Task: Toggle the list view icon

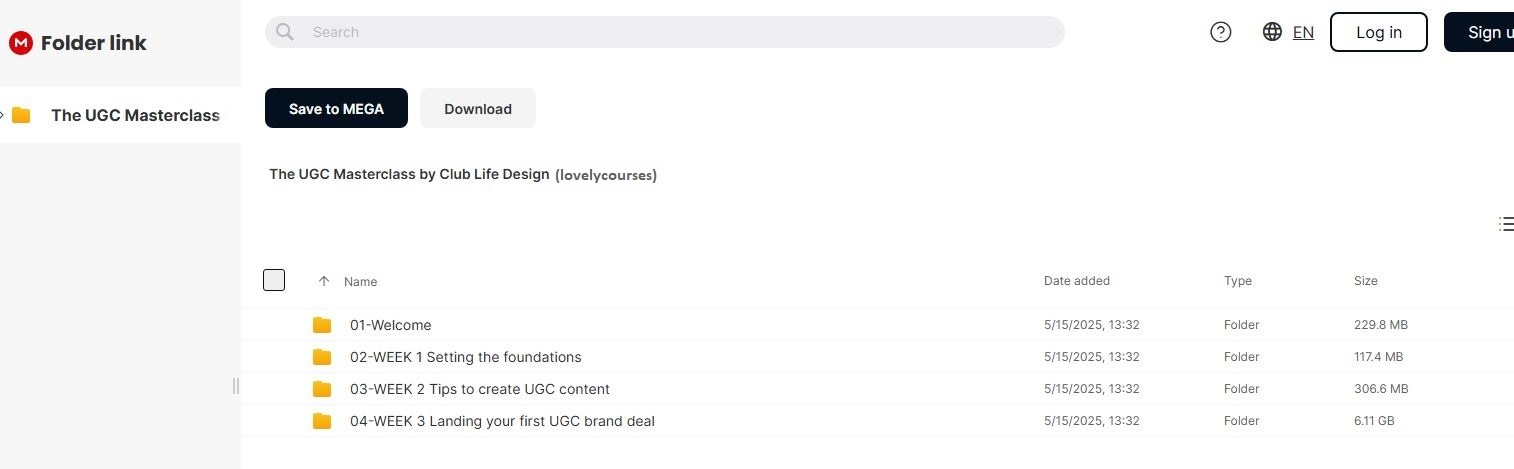Action: tap(1506, 224)
